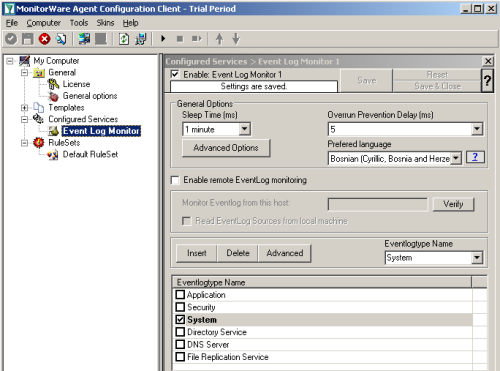Click the Insert button

tap(197, 253)
